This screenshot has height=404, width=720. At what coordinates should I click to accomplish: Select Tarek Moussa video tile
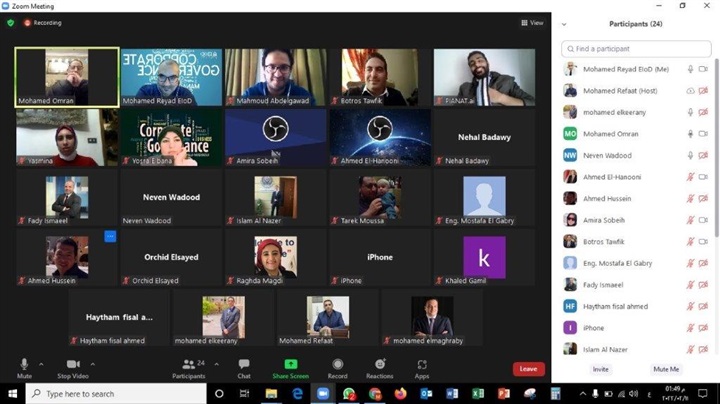(x=380, y=197)
